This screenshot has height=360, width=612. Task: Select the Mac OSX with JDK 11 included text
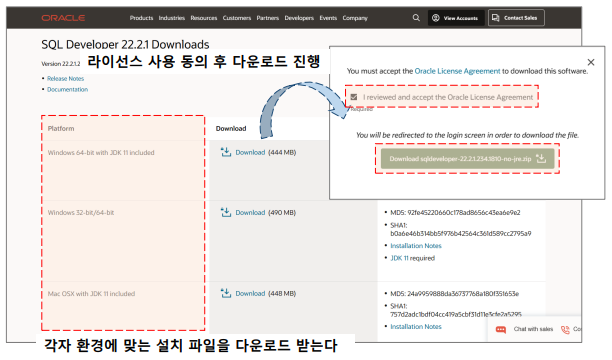[91, 293]
